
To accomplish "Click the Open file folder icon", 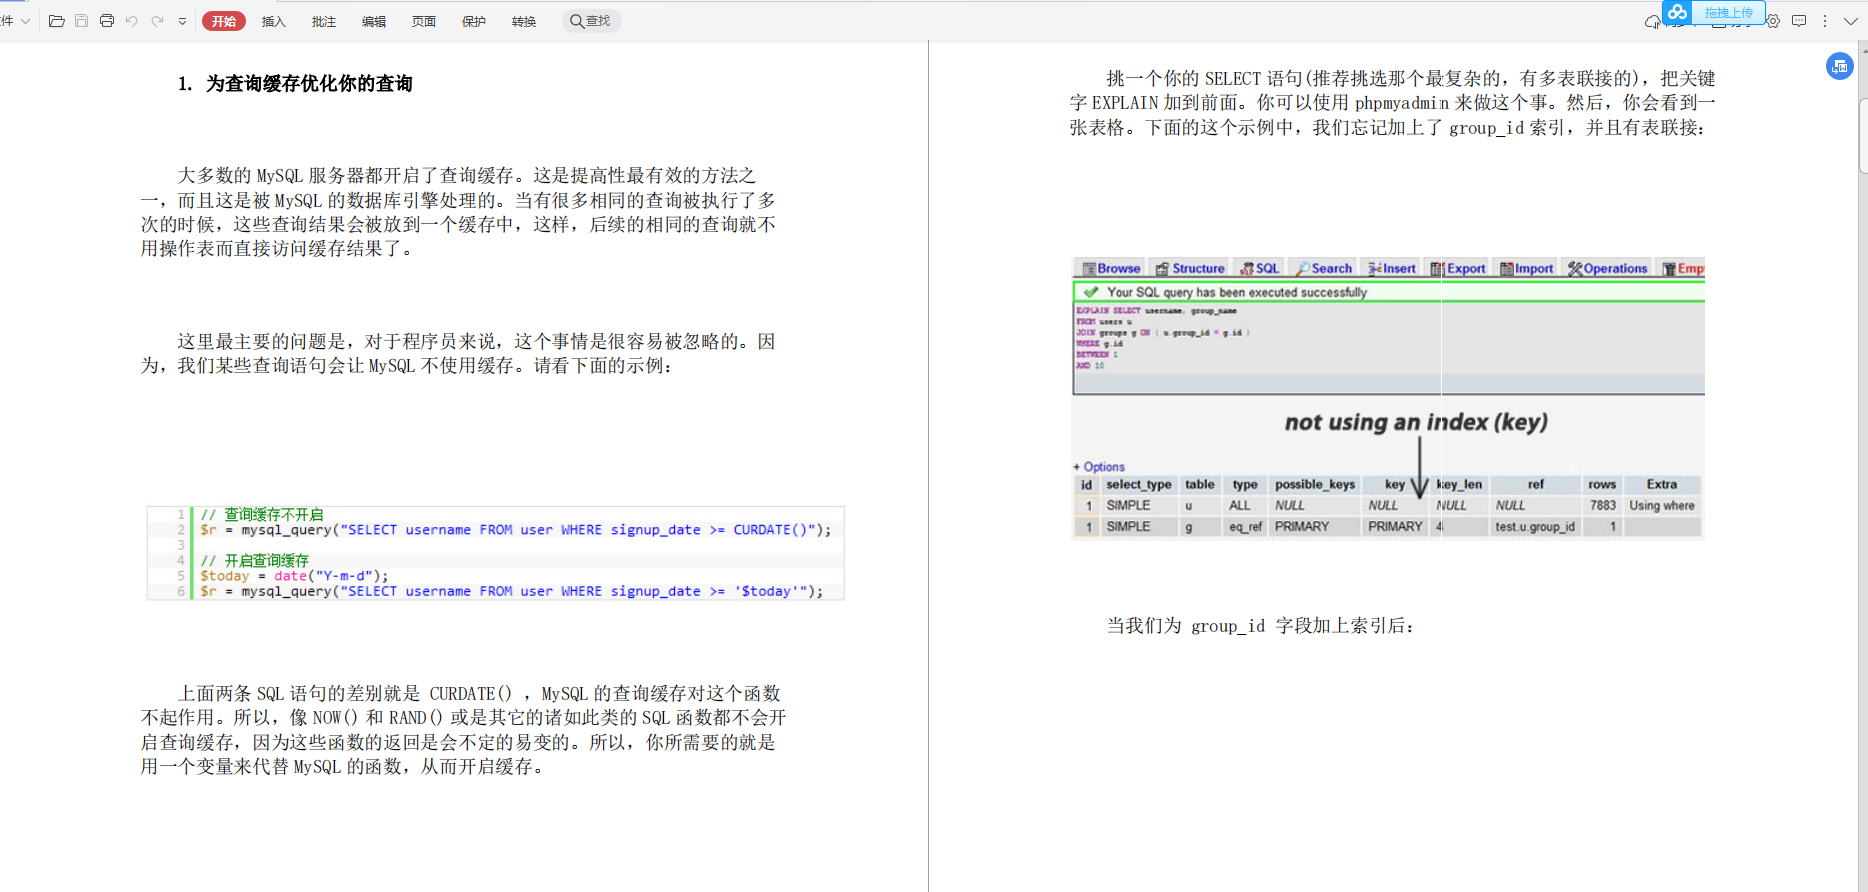I will 57,21.
